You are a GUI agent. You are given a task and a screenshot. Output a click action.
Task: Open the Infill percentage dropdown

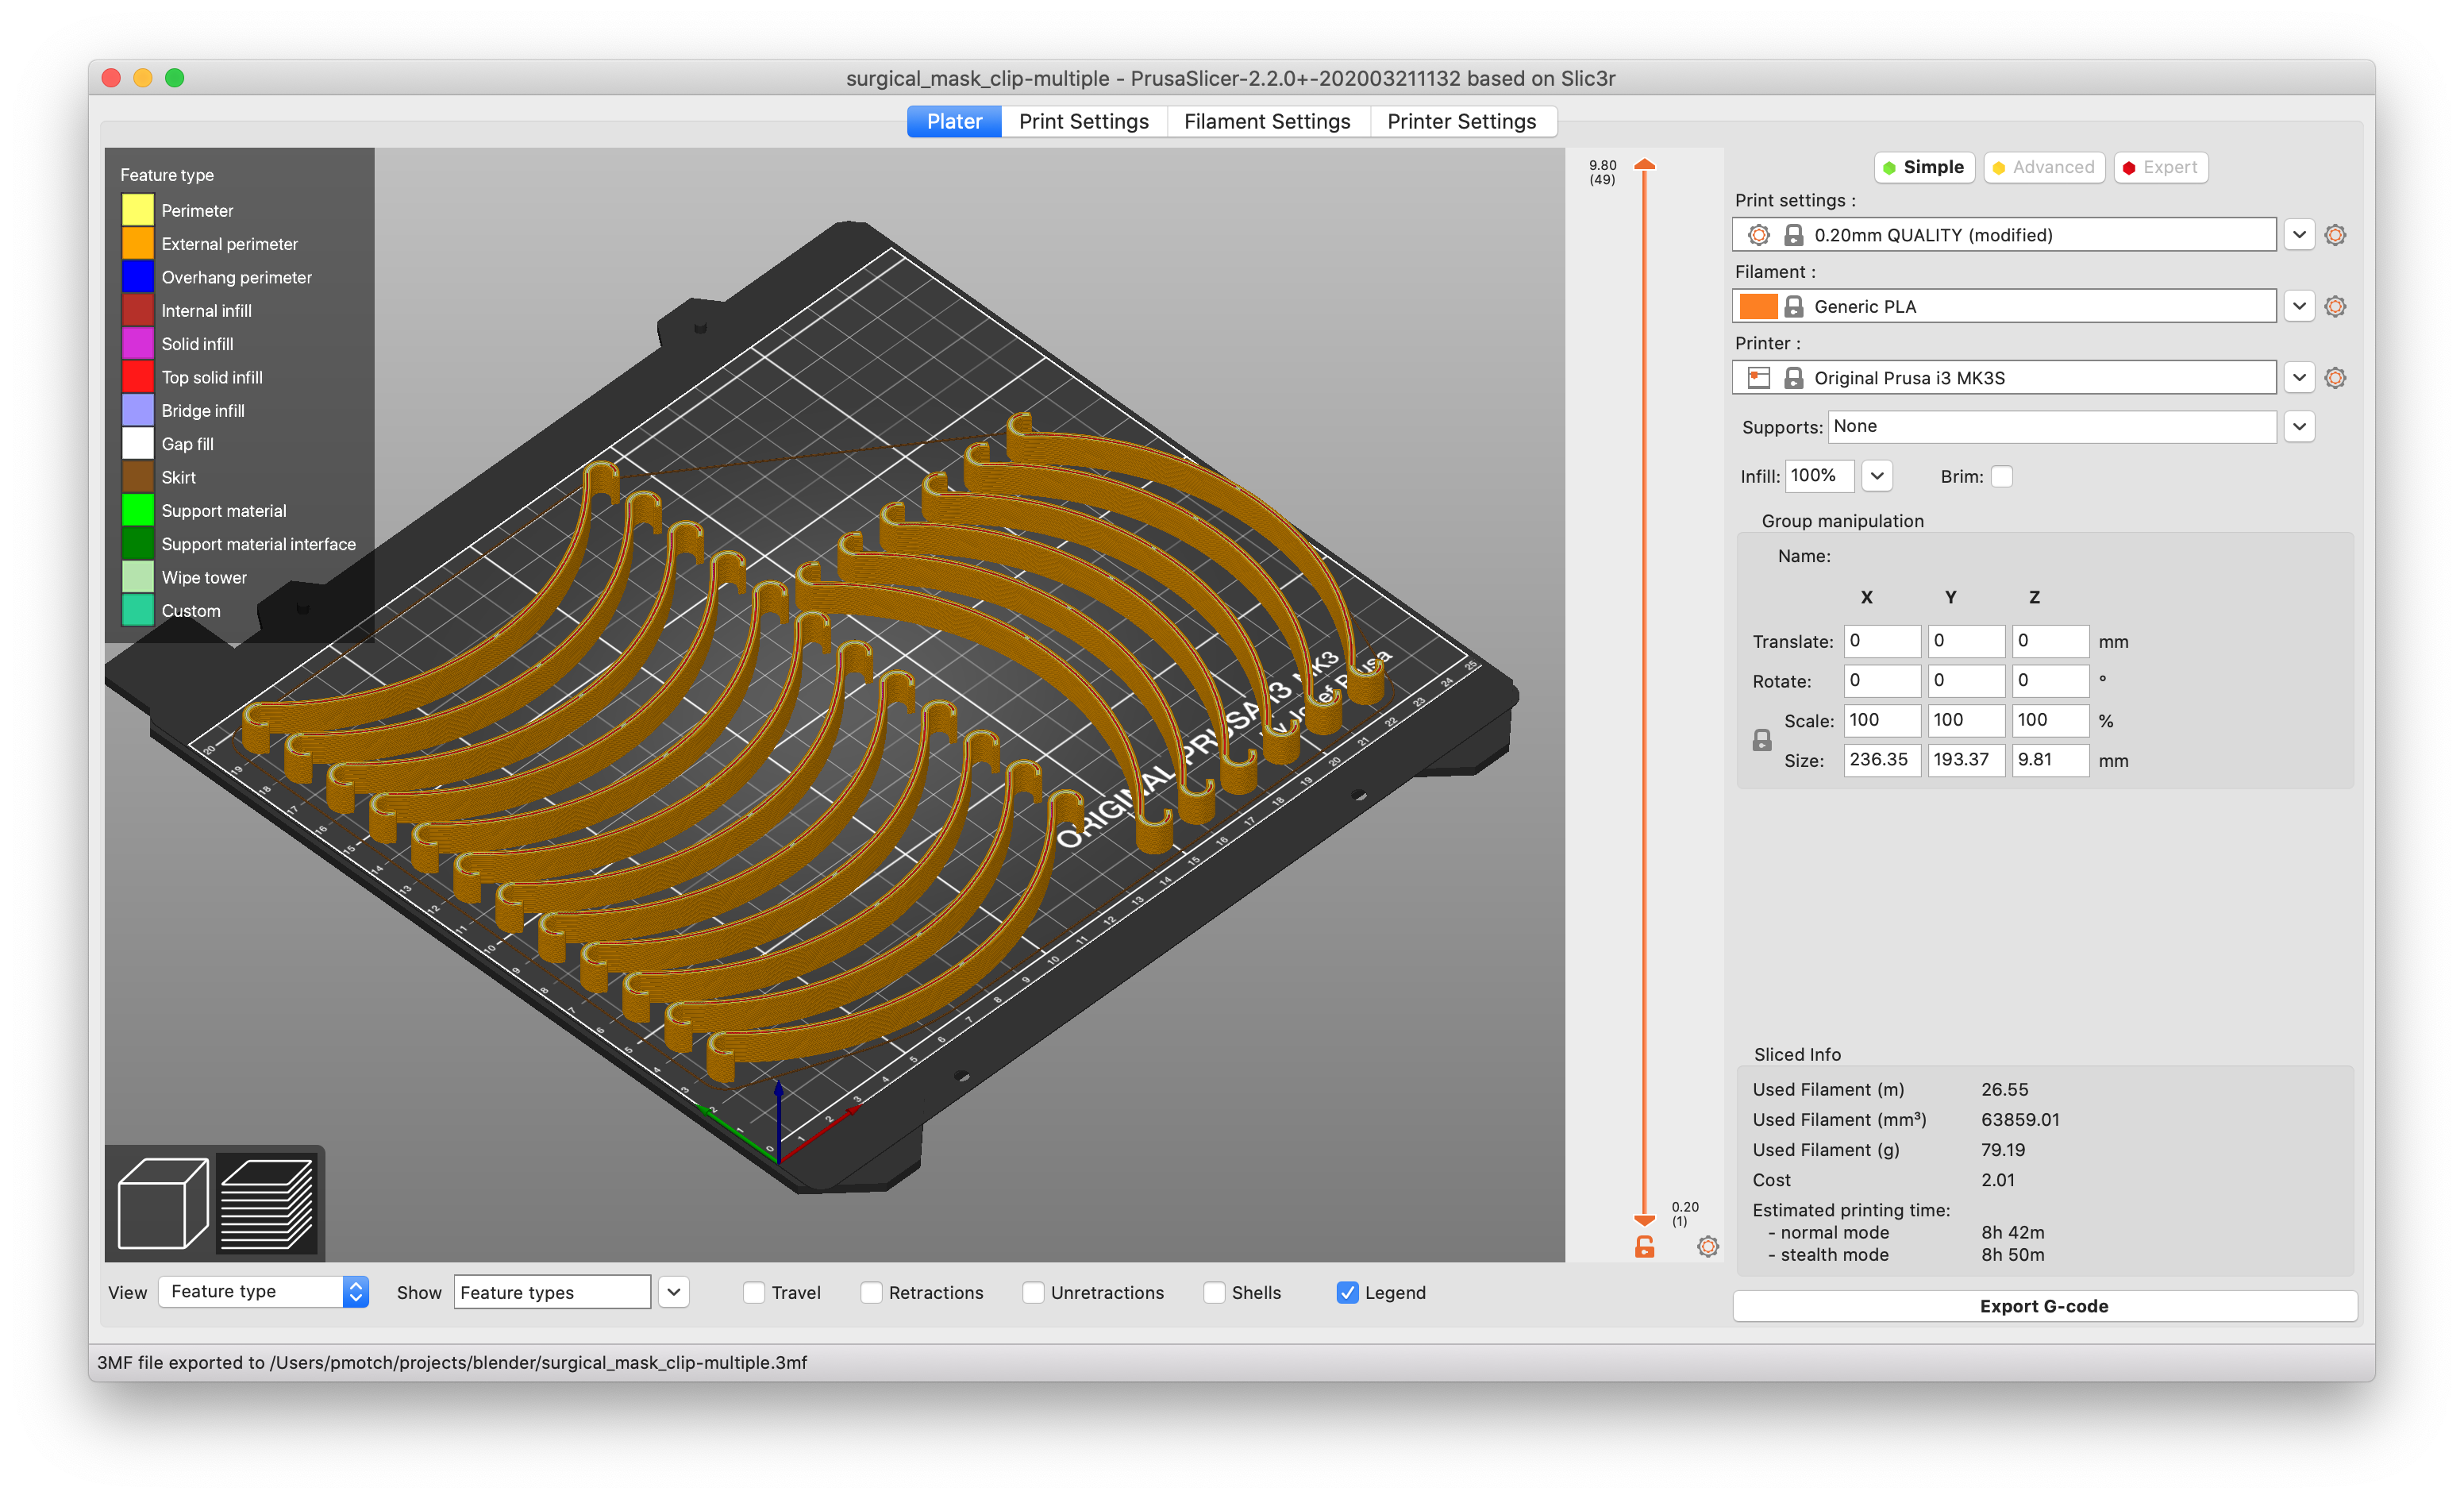coord(1877,476)
